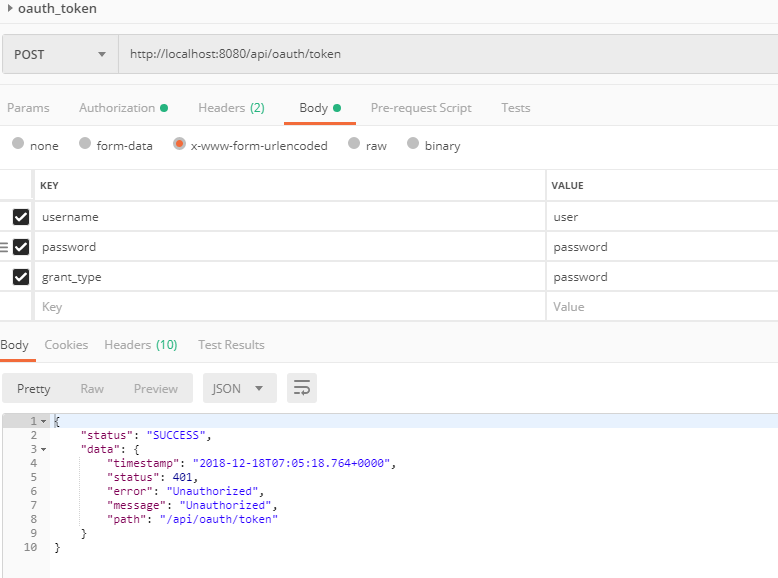778x578 pixels.
Task: Toggle the line wrap icon
Action: point(302,388)
